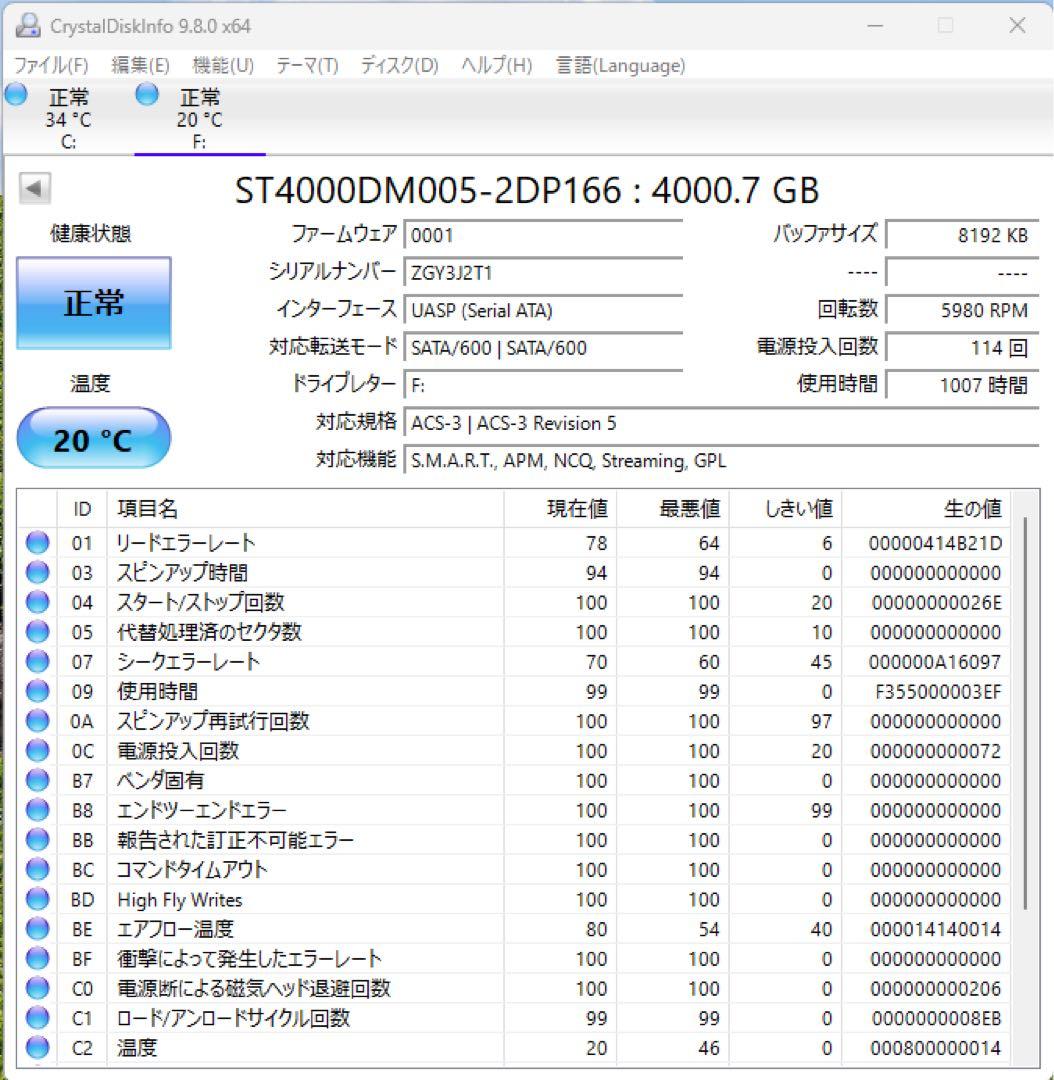Click the ID column header
This screenshot has width=1054, height=1080.
coord(82,509)
